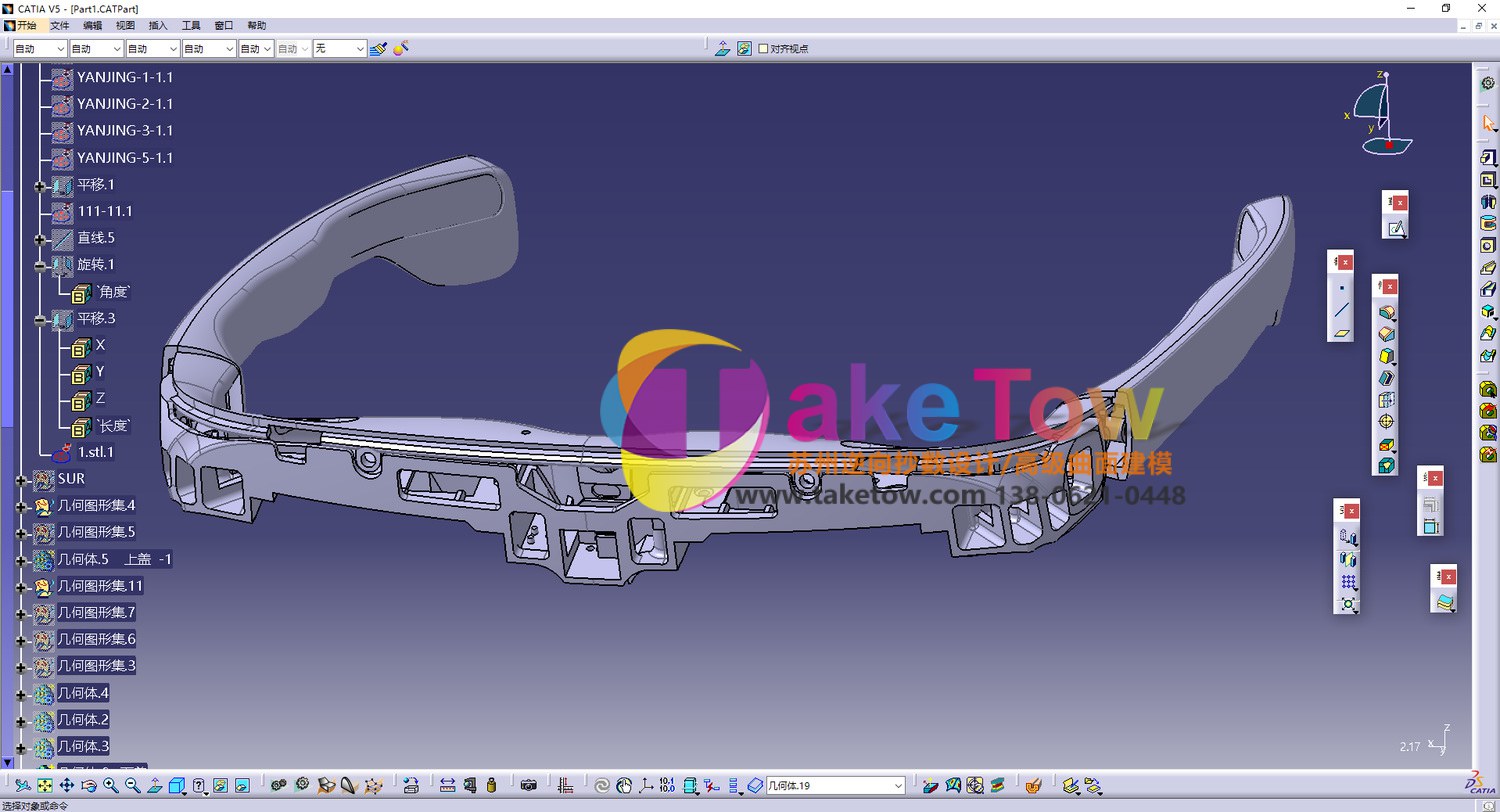Select 几何体.5 上盖 -1 in tree

tap(115, 559)
